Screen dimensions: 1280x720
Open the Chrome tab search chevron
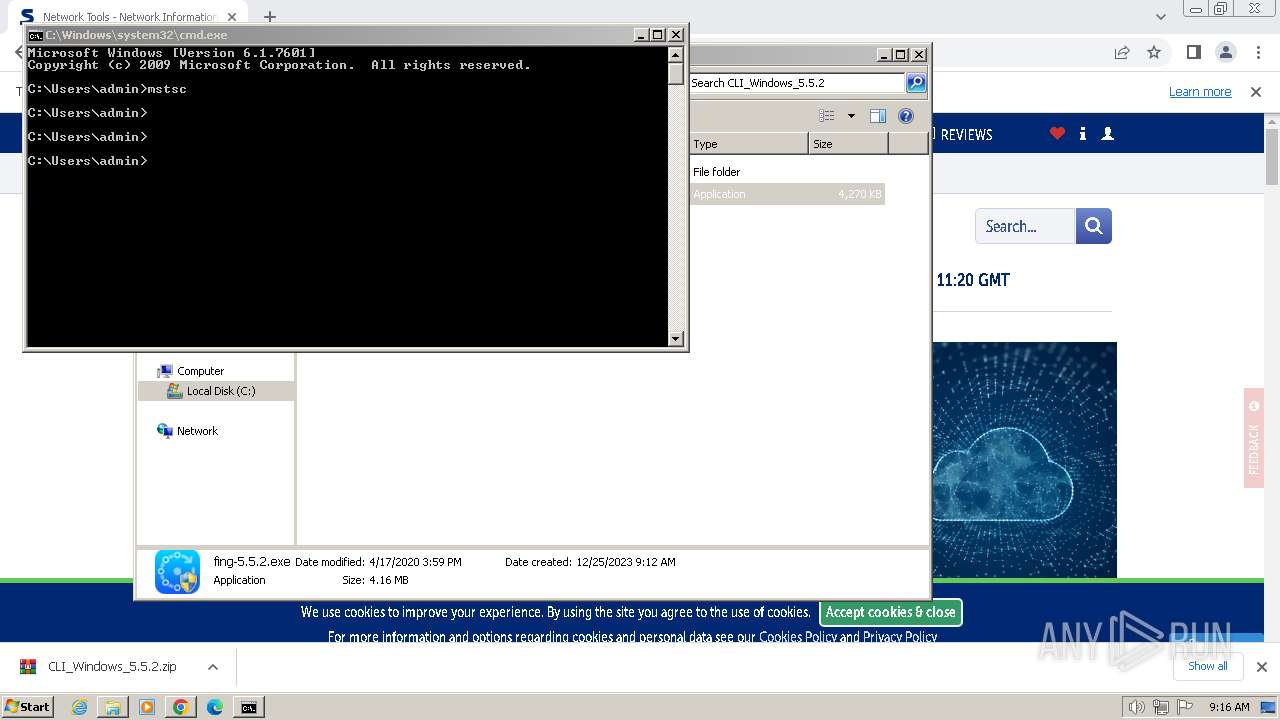[x=1161, y=16]
